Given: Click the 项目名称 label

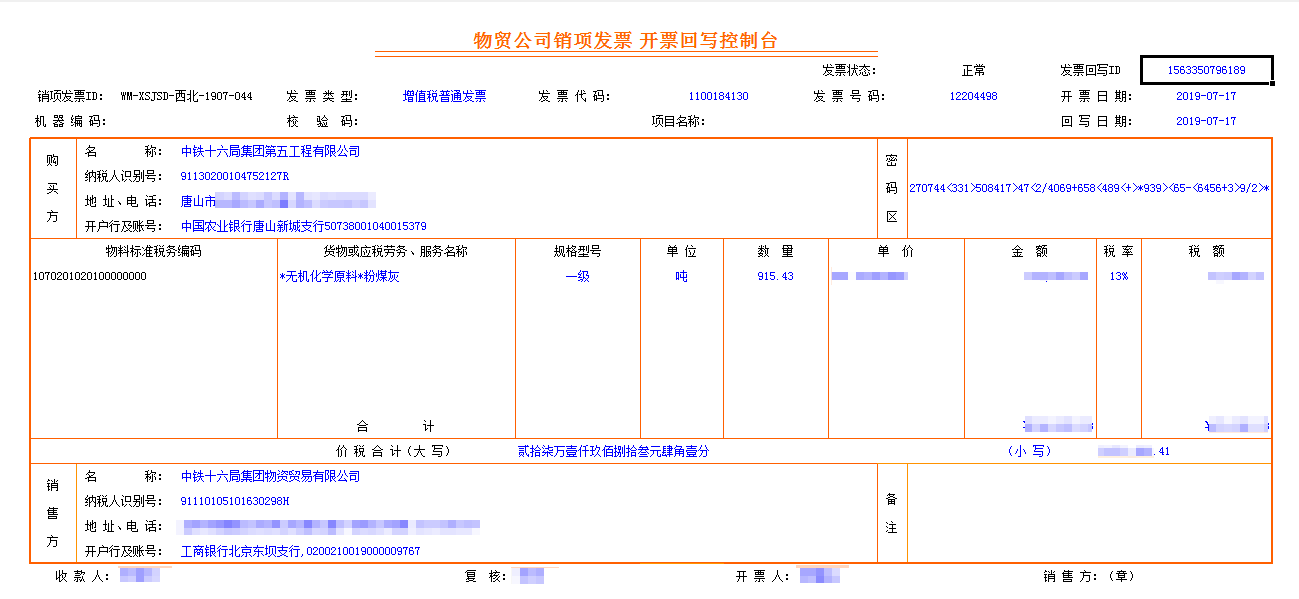Looking at the screenshot, I should pyautogui.click(x=678, y=121).
